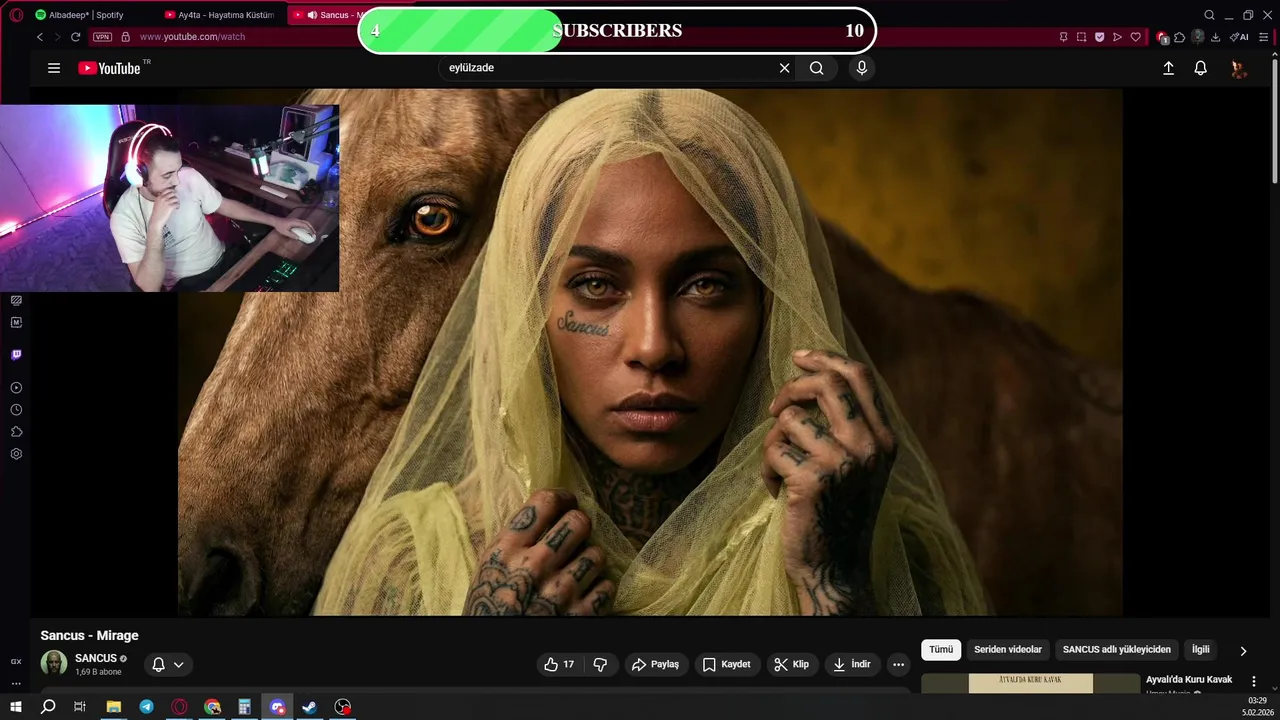This screenshot has height=720, width=1280.
Task: Open SANCUS channel avatar
Action: pos(54,663)
